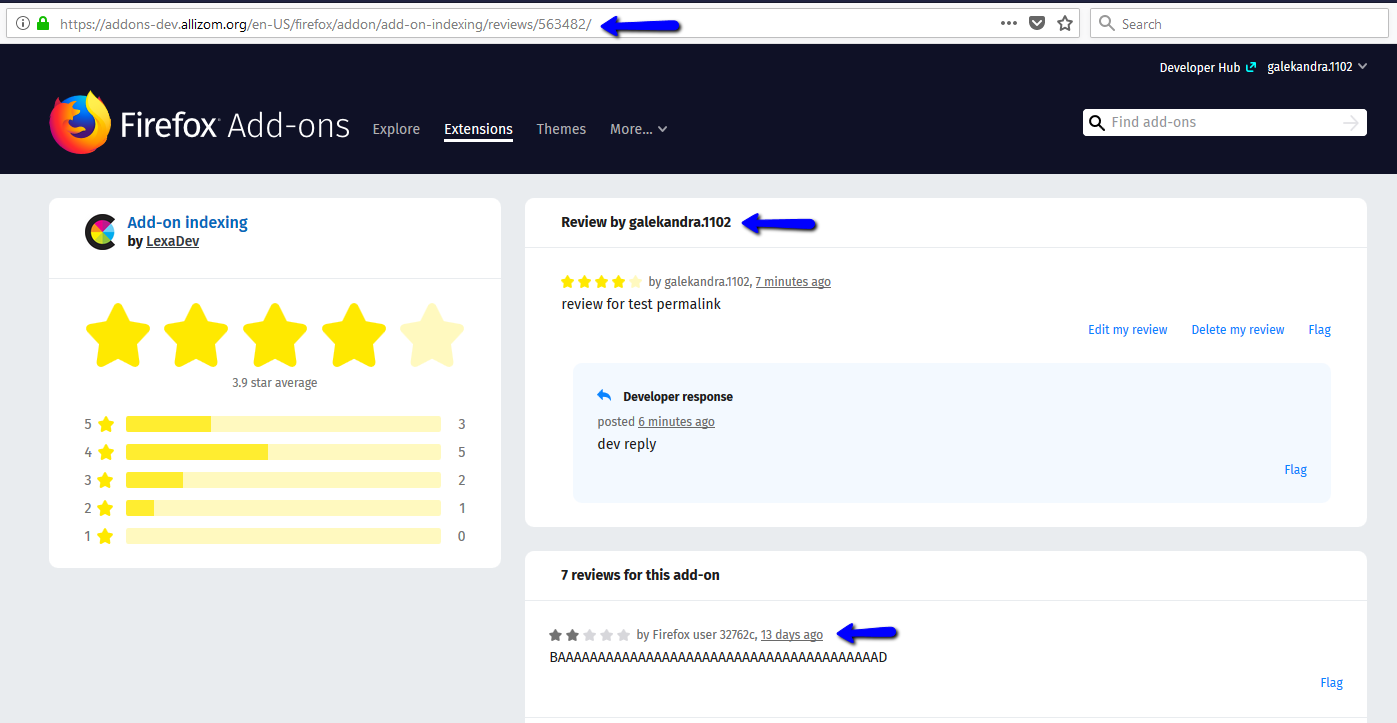
Task: Click the star icon in the 2-star row
Action: pos(106,508)
